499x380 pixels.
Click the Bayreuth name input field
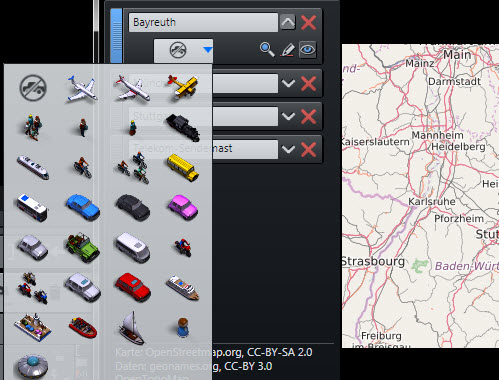coord(203,22)
